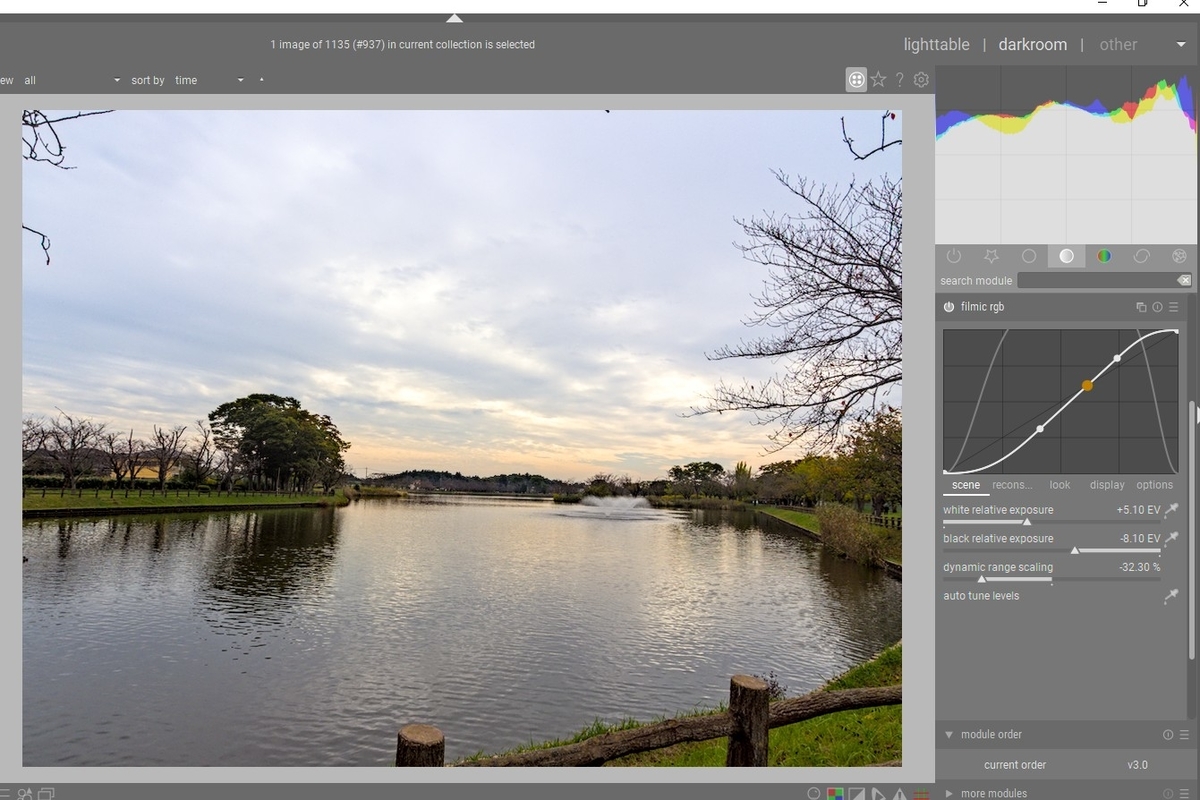
Task: Toggle thumbnail overlays star icon
Action: [878, 79]
